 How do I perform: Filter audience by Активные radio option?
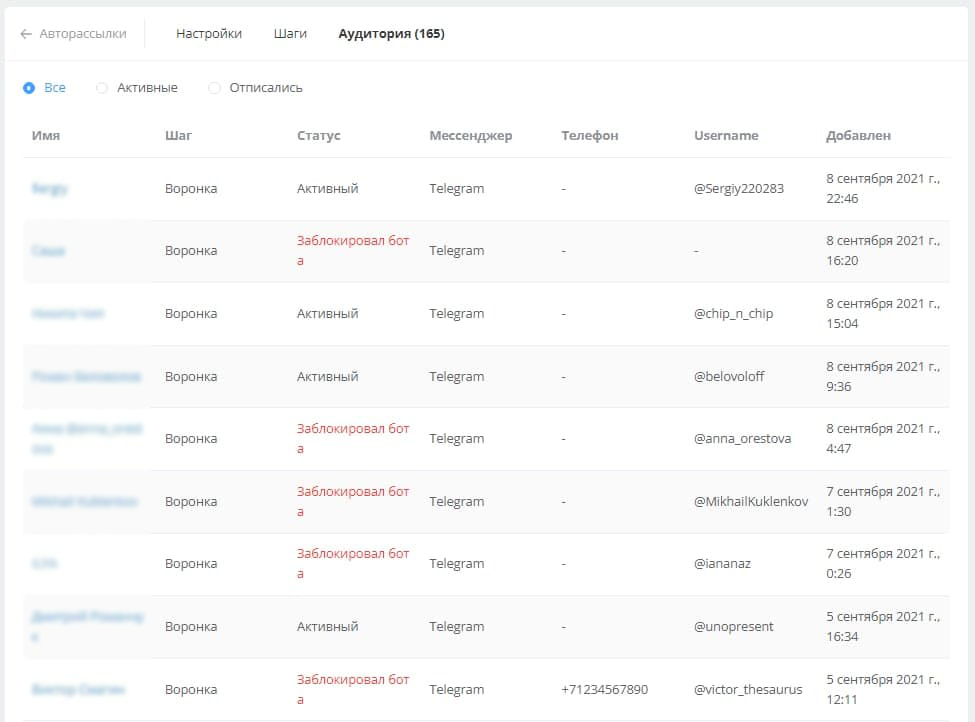click(x=102, y=88)
